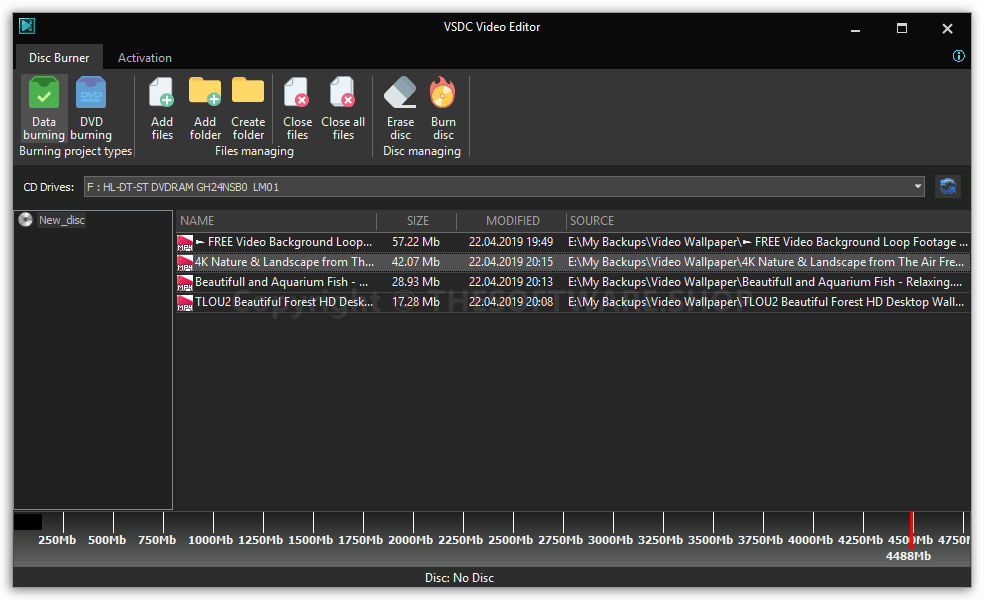This screenshot has height=600, width=984.
Task: Click file icon of TLOU2 Beautiful Forest
Action: click(184, 303)
